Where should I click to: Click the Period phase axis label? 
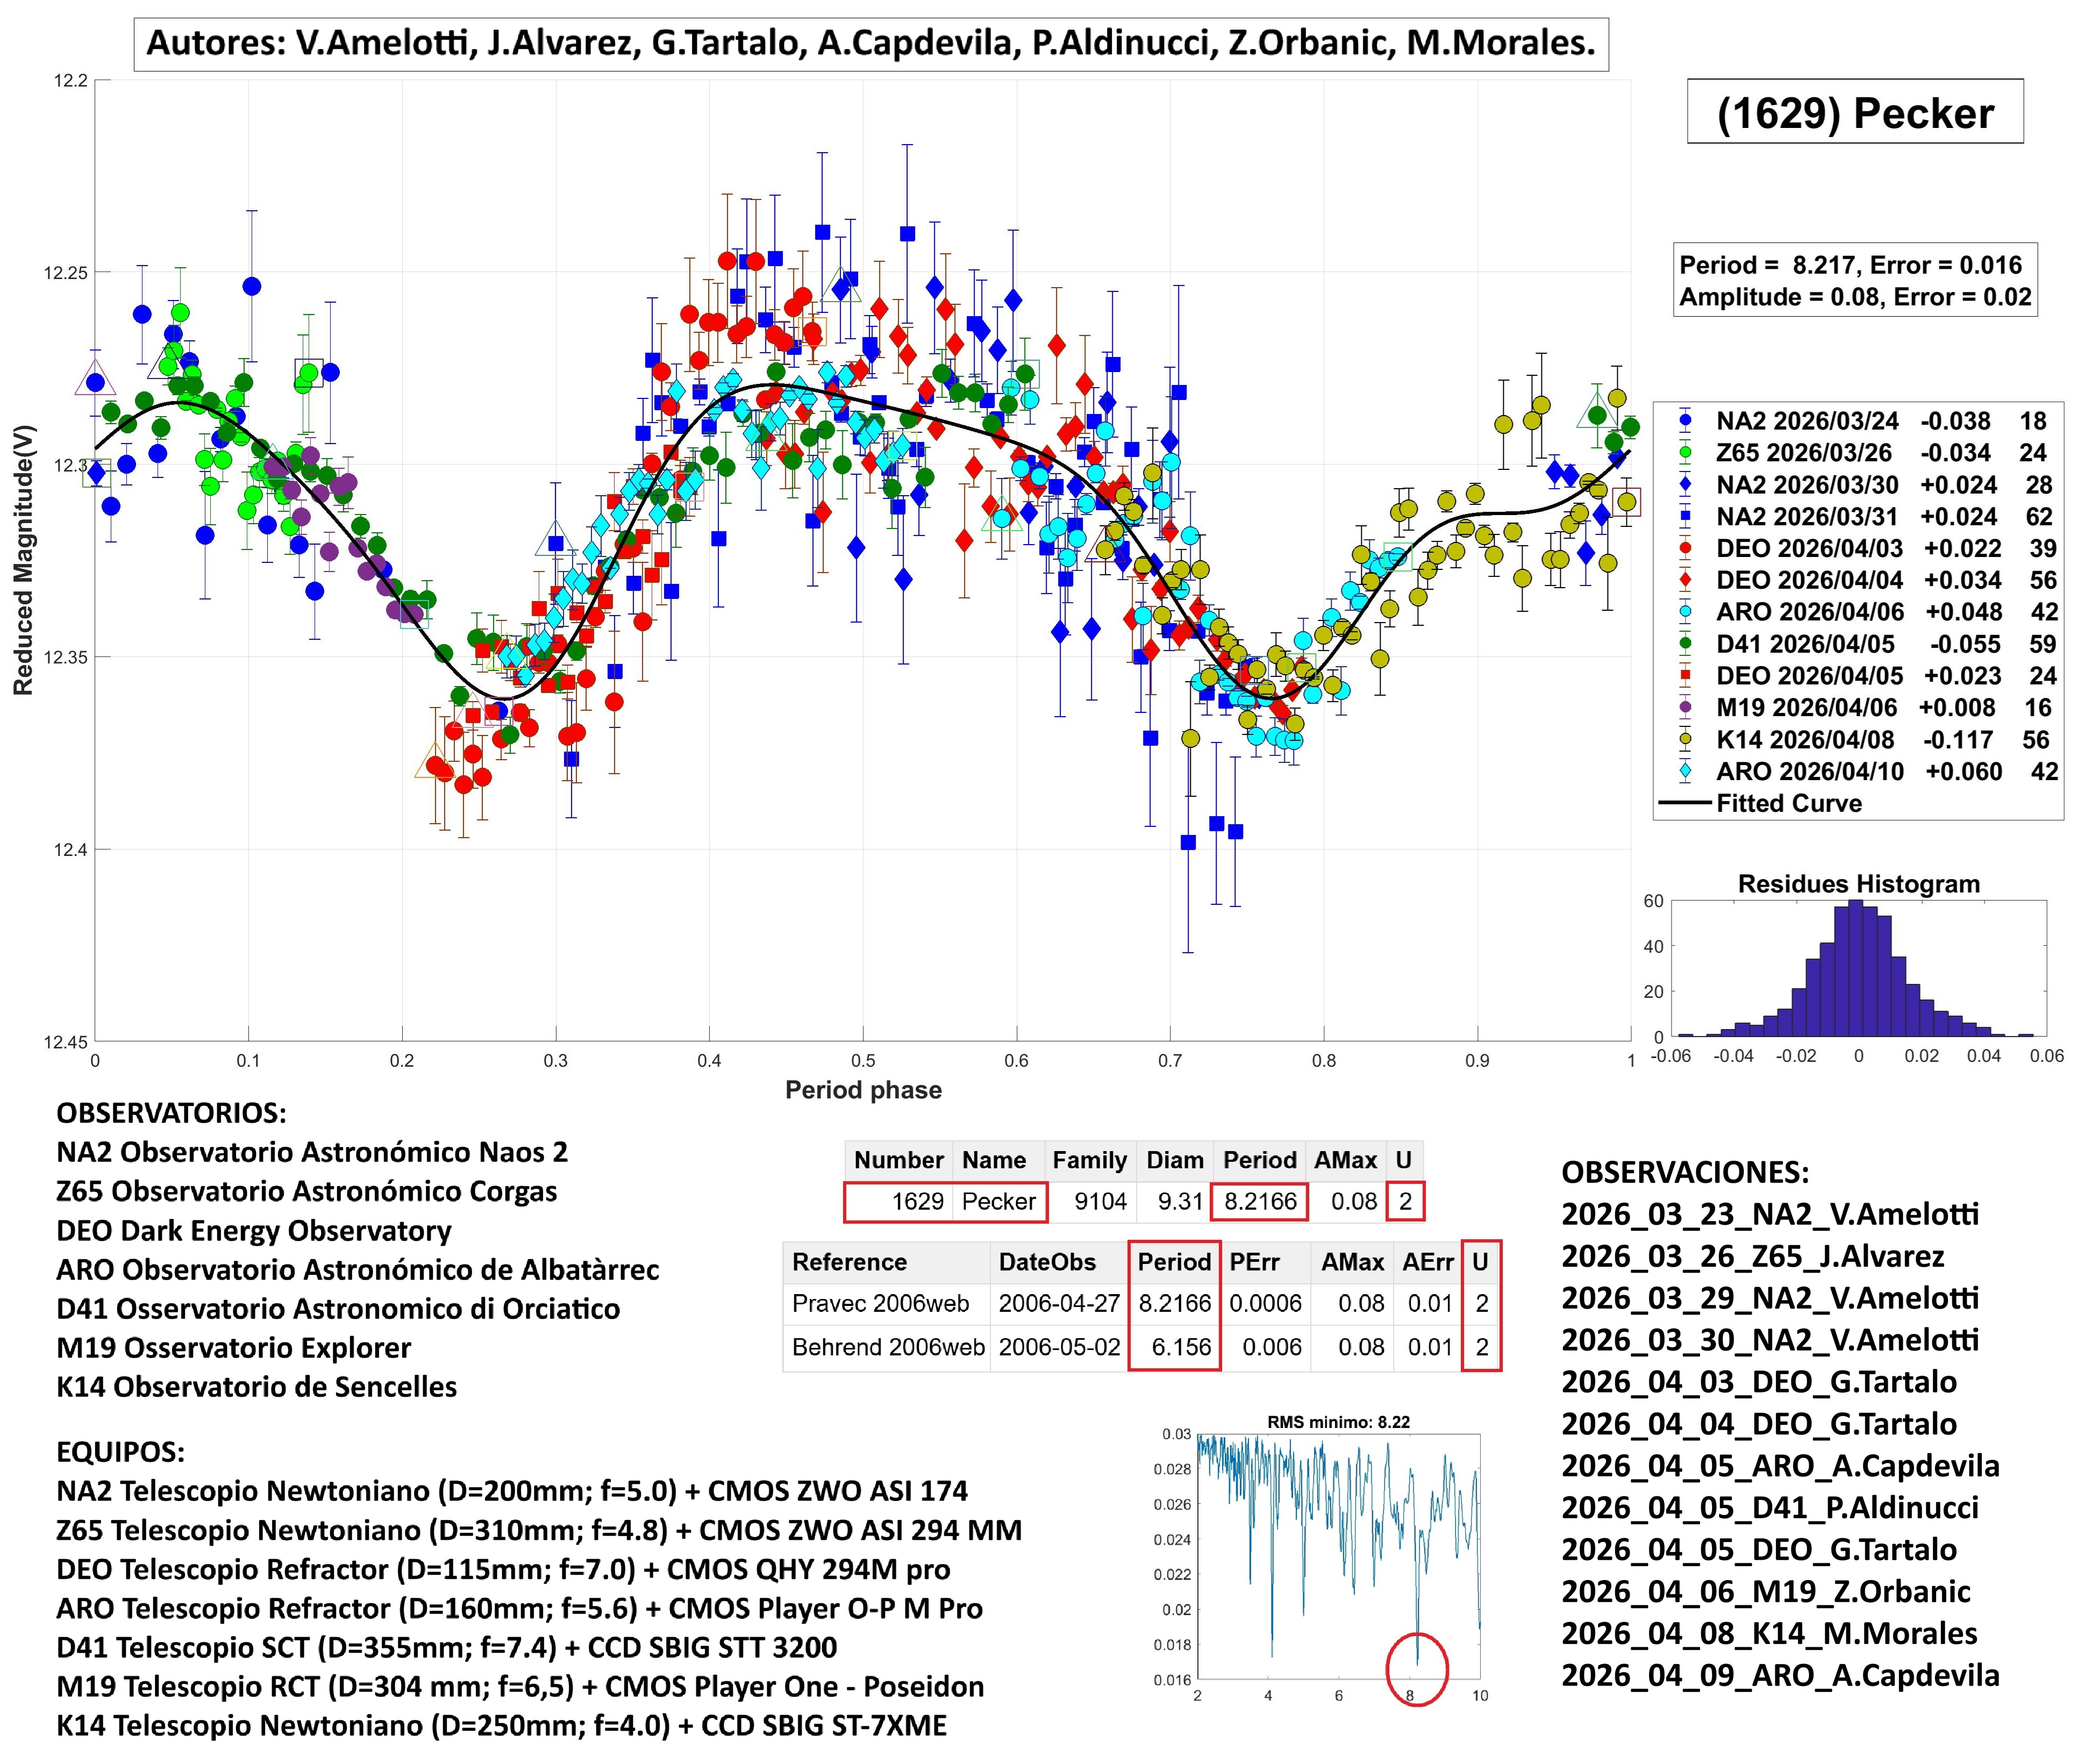pyautogui.click(x=863, y=1090)
